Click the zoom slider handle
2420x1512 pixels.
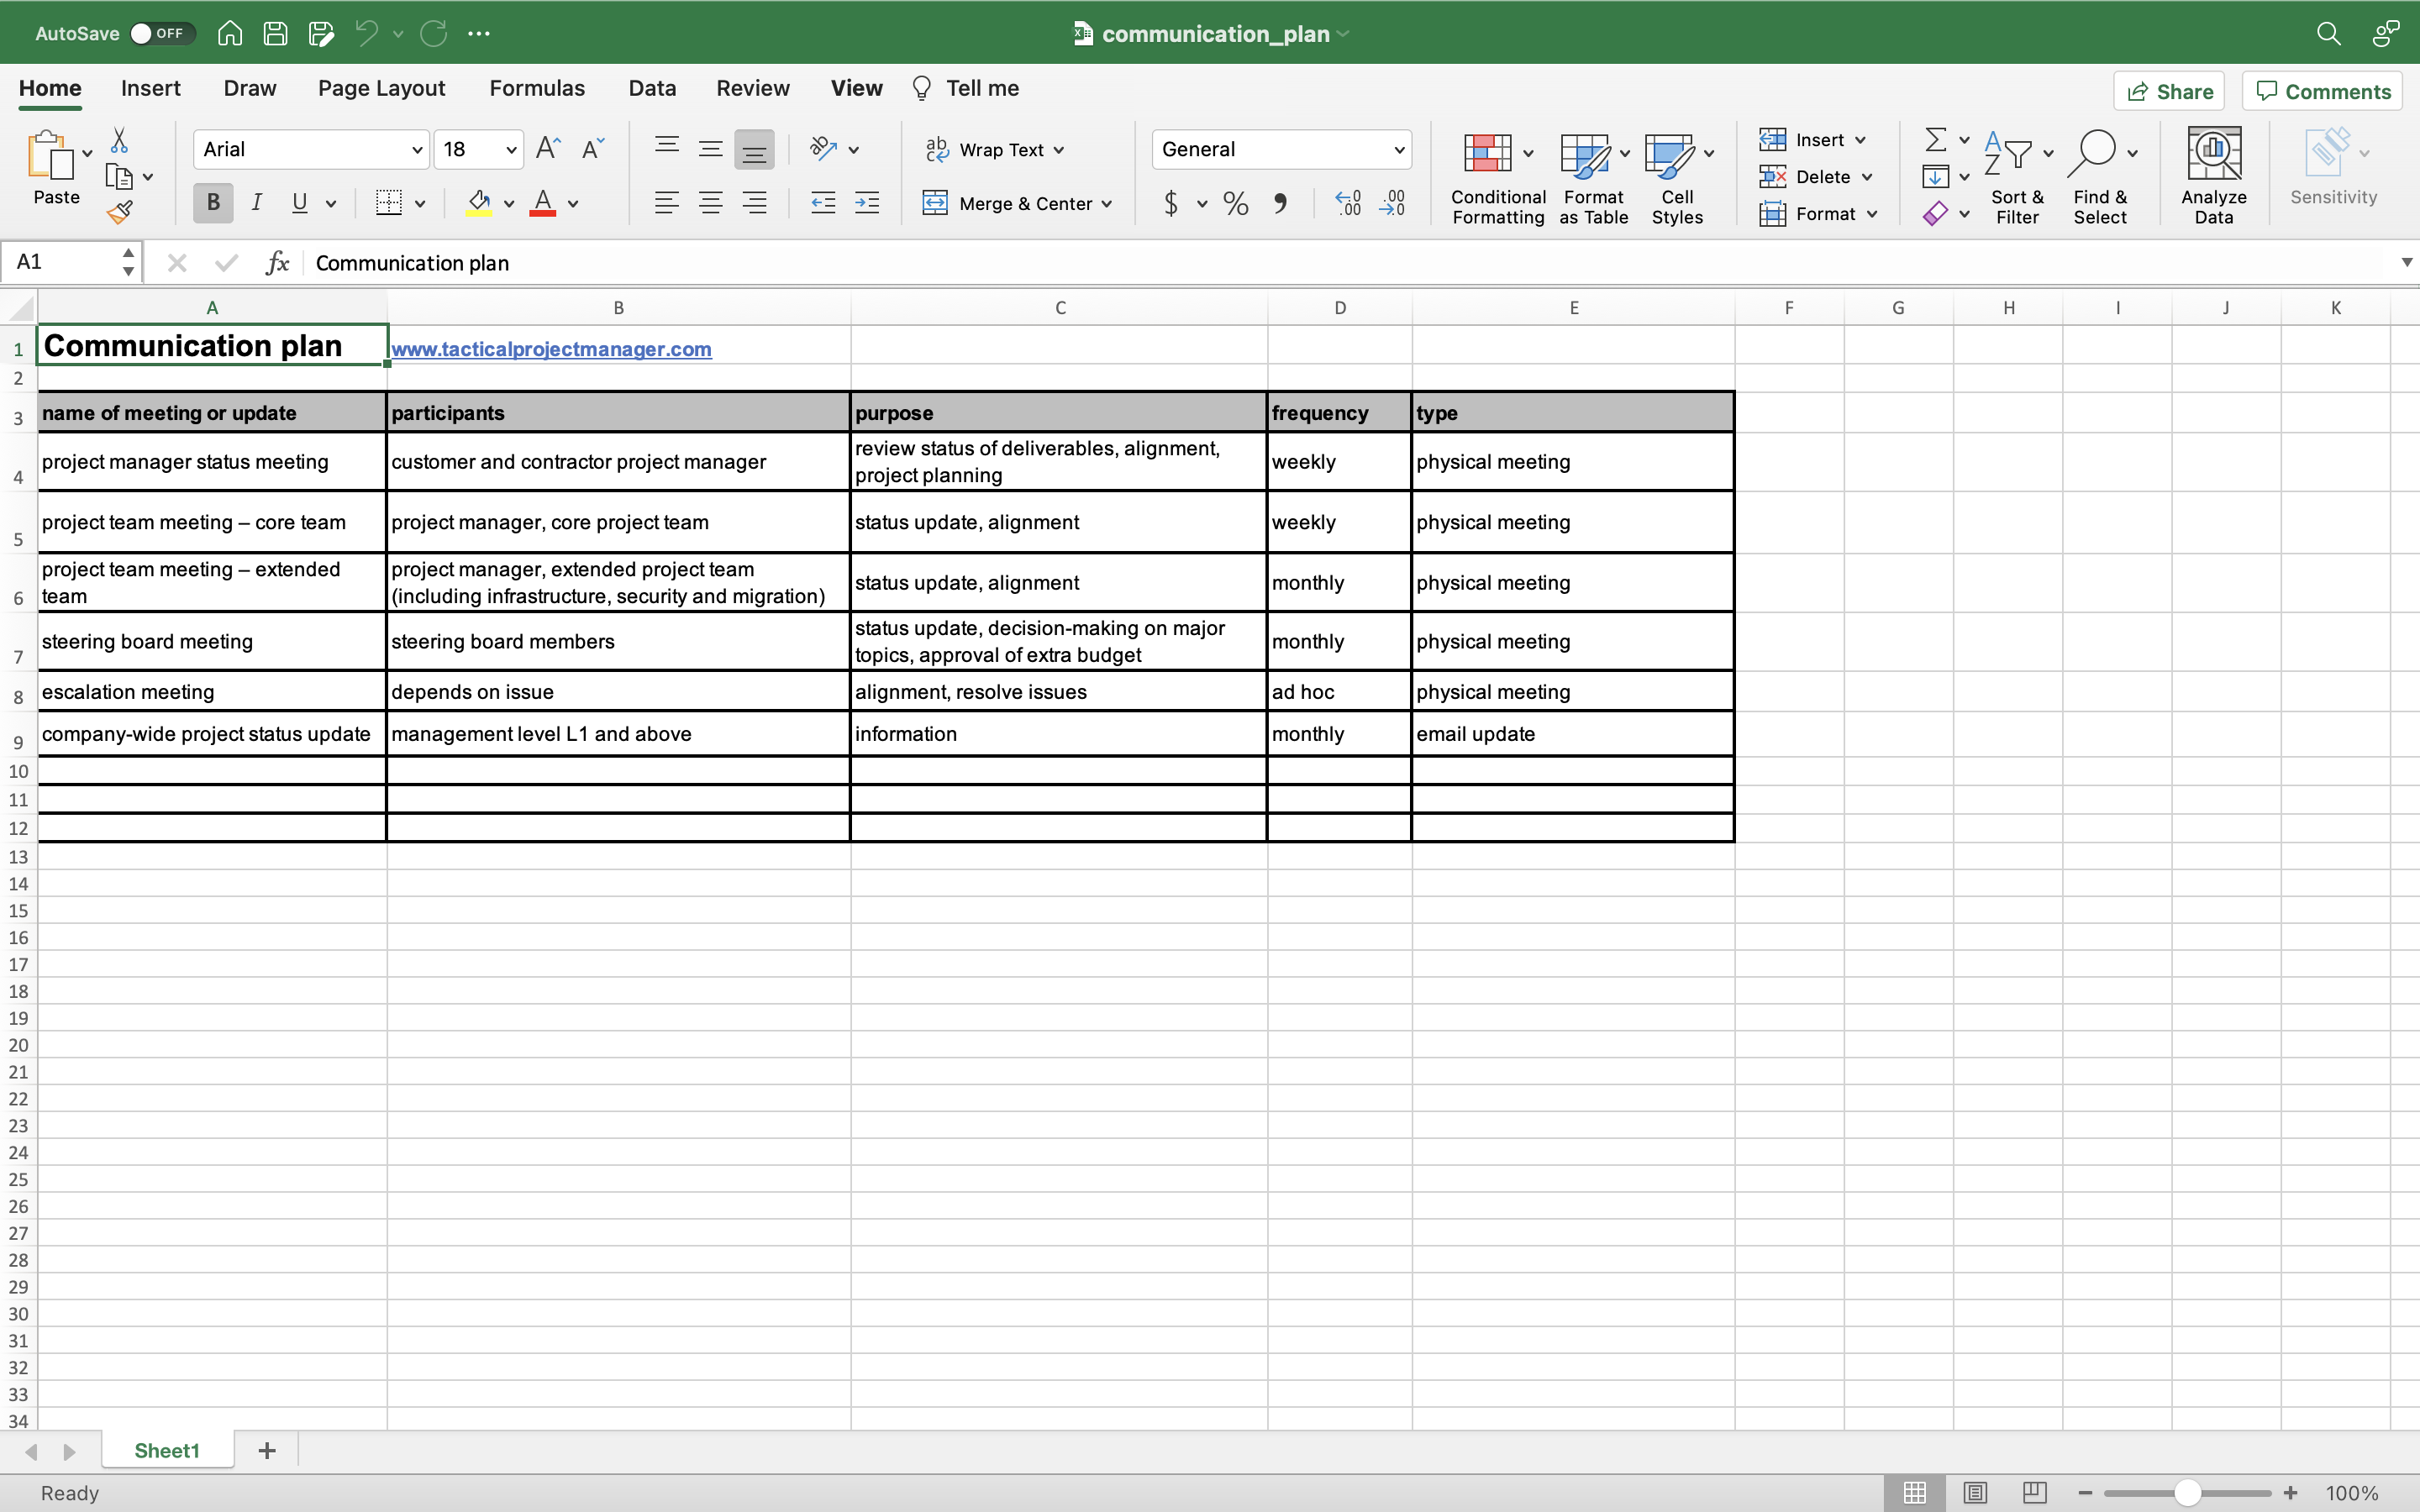pyautogui.click(x=2187, y=1492)
